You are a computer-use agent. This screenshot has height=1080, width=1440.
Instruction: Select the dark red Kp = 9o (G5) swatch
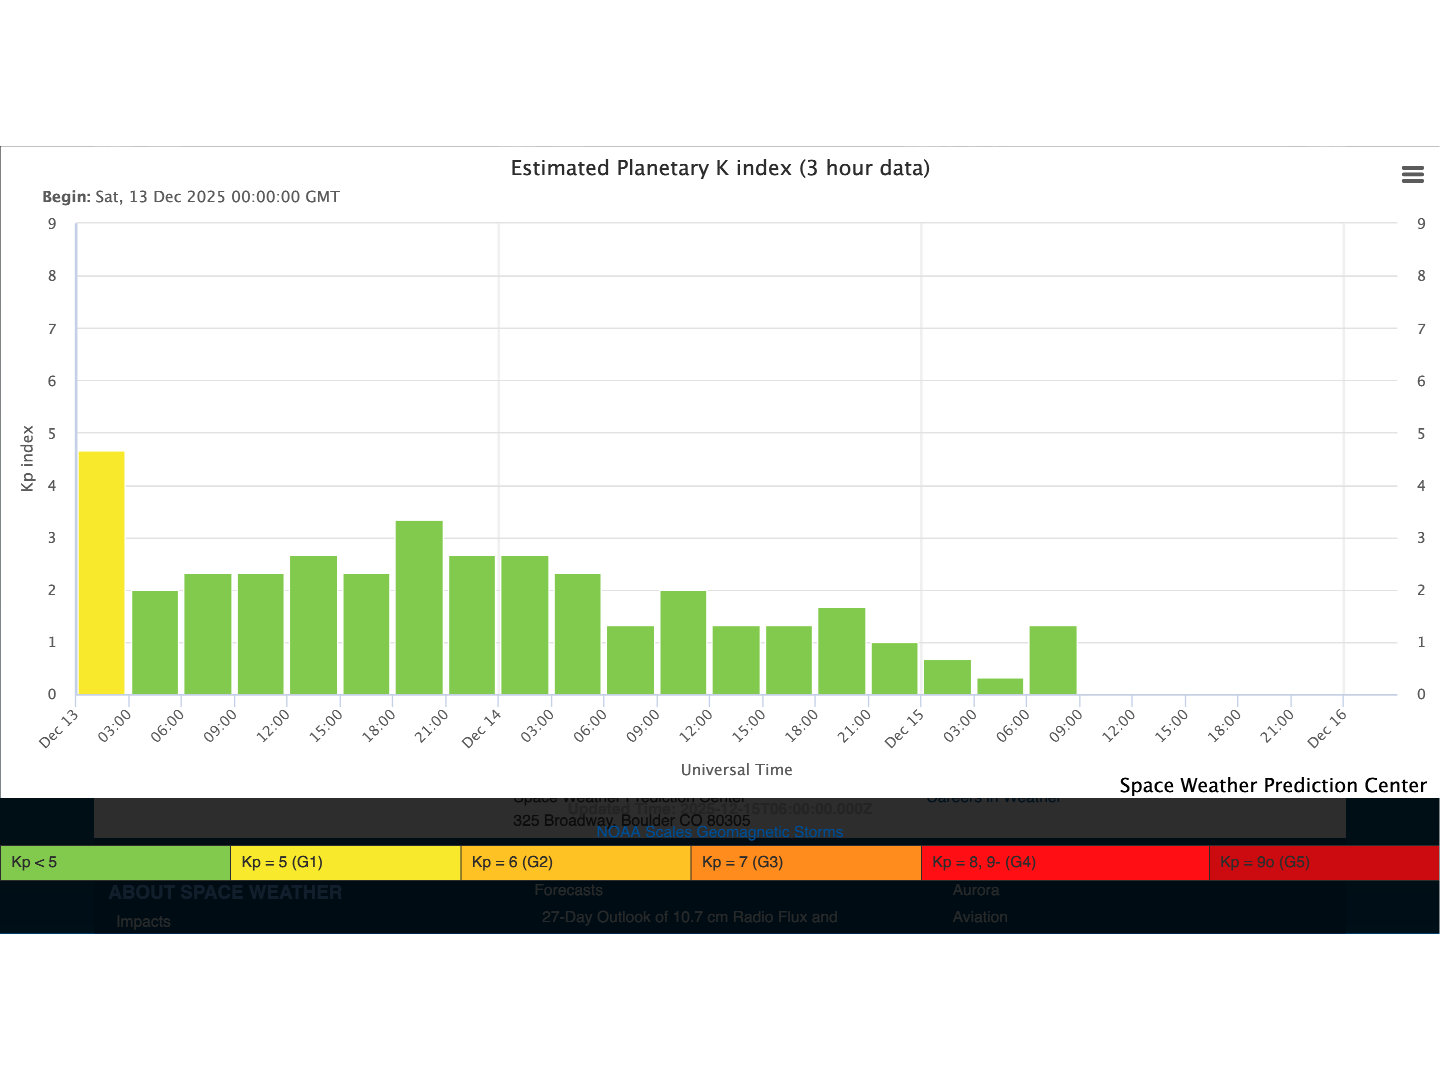pyautogui.click(x=1324, y=862)
